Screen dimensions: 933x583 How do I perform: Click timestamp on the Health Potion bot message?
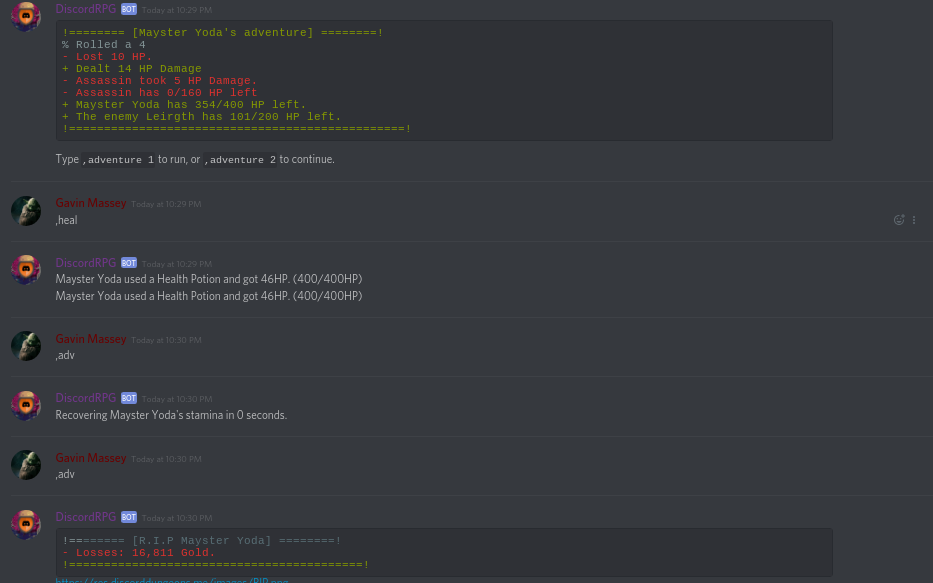(x=177, y=264)
